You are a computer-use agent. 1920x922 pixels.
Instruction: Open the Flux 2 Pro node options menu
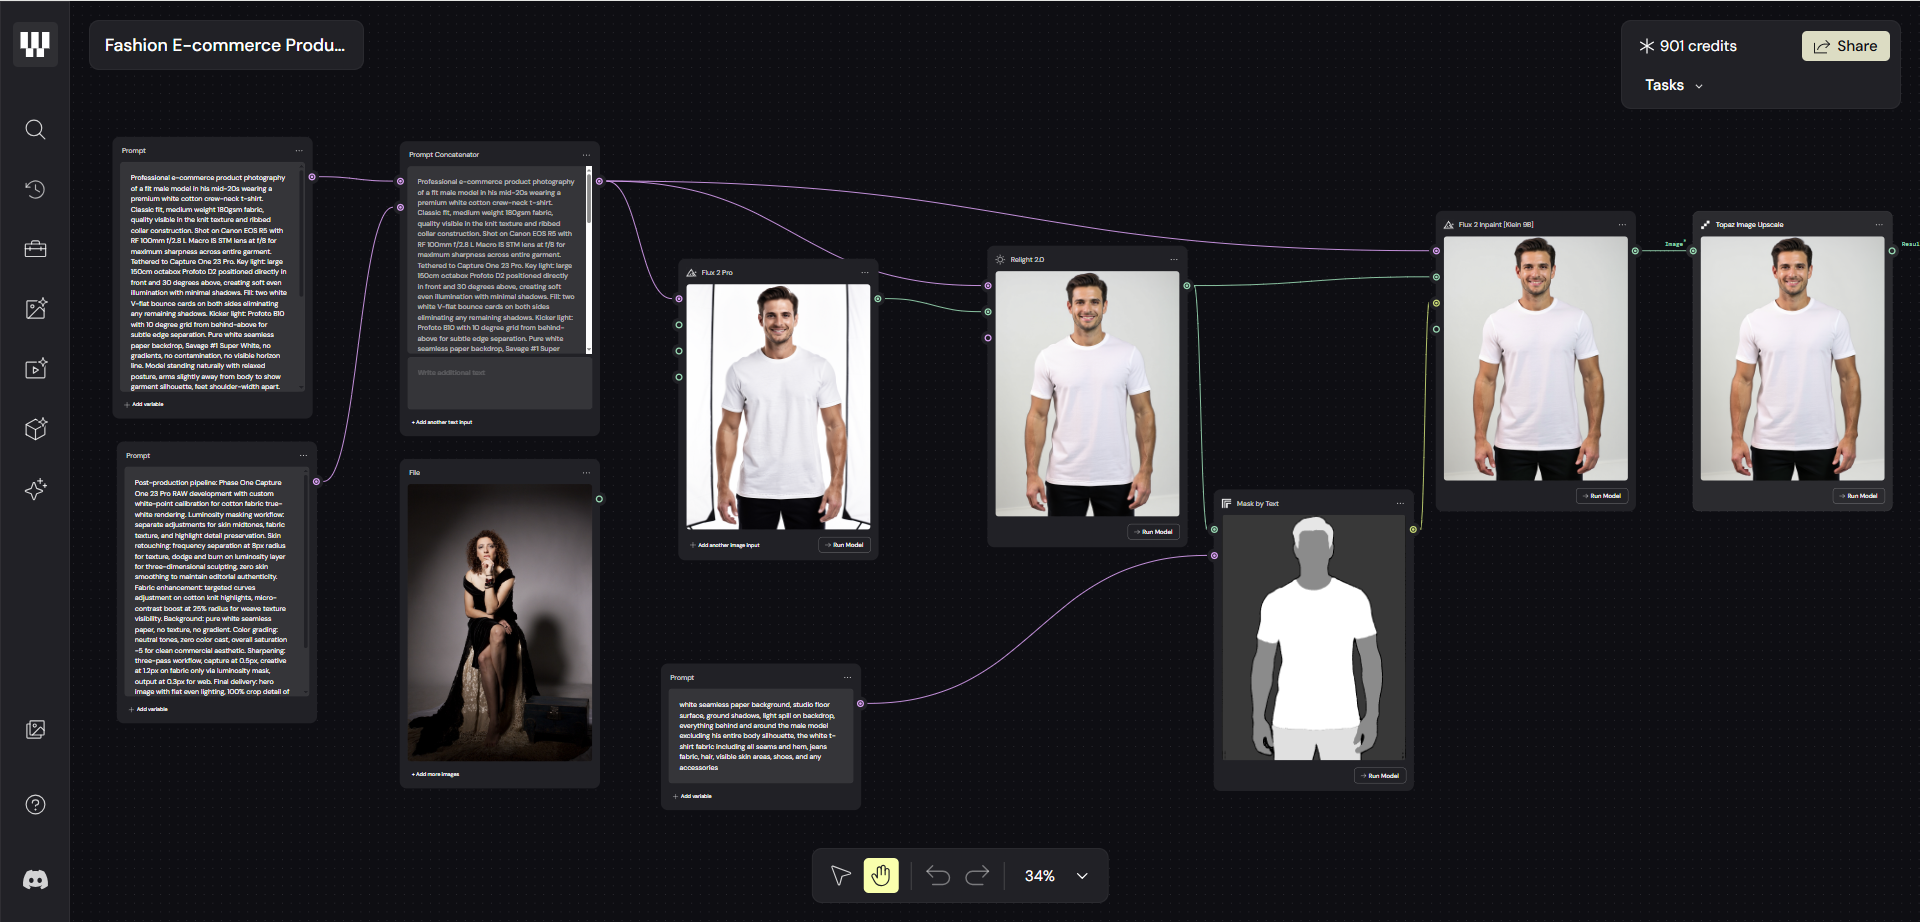pos(865,273)
